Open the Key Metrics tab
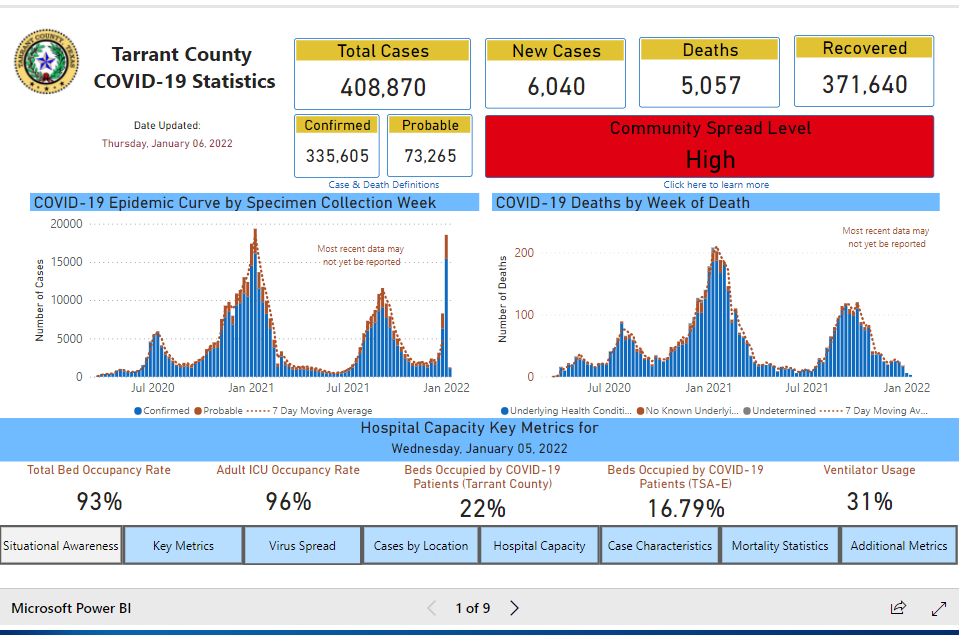962x635 pixels. pos(183,545)
